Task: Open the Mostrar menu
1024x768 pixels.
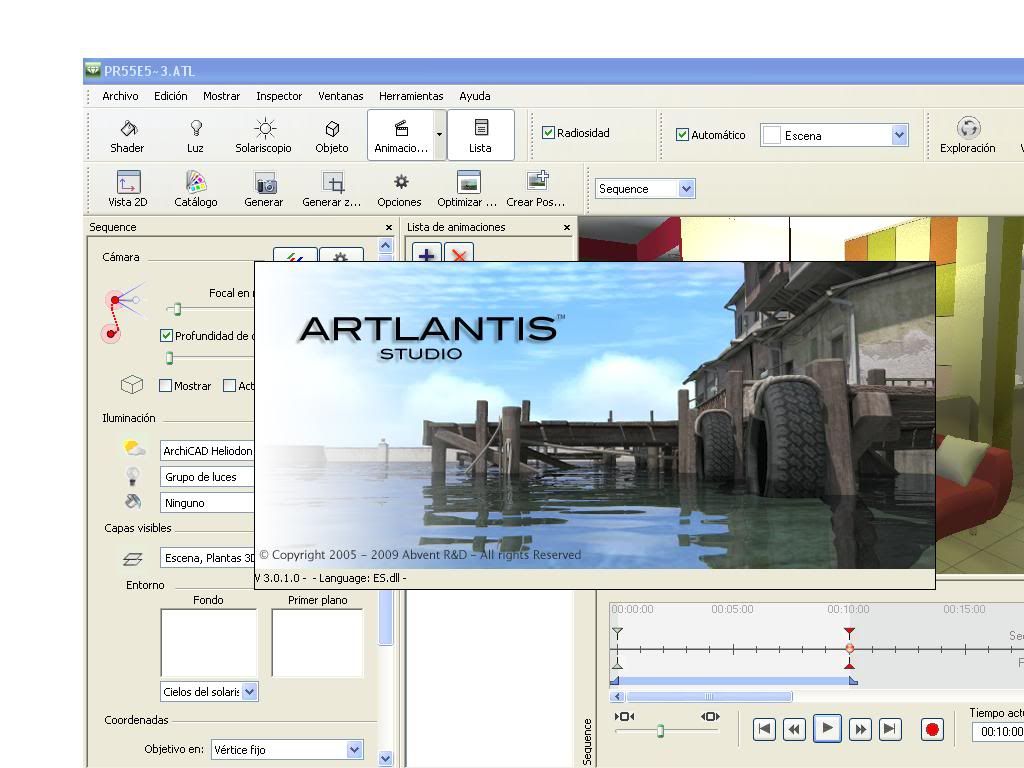Action: 221,96
